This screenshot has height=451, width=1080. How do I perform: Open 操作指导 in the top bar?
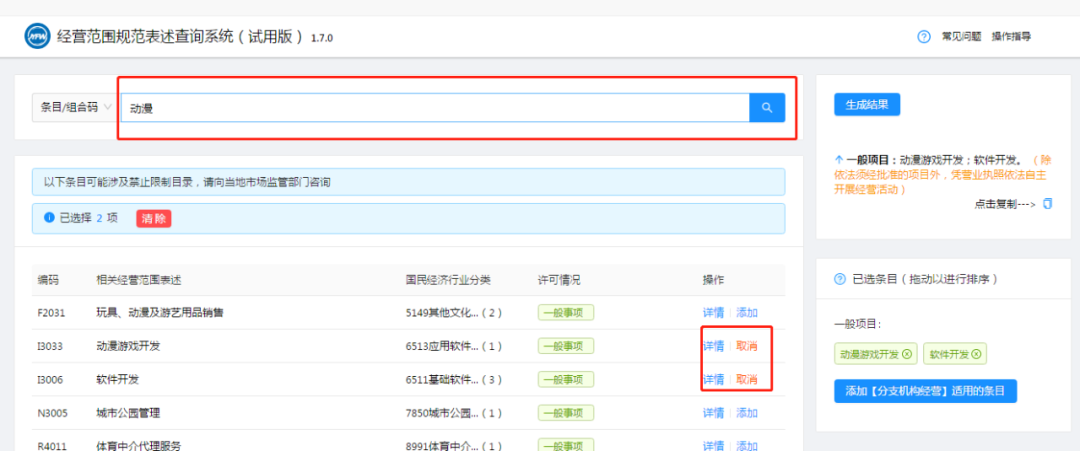tap(1011, 37)
